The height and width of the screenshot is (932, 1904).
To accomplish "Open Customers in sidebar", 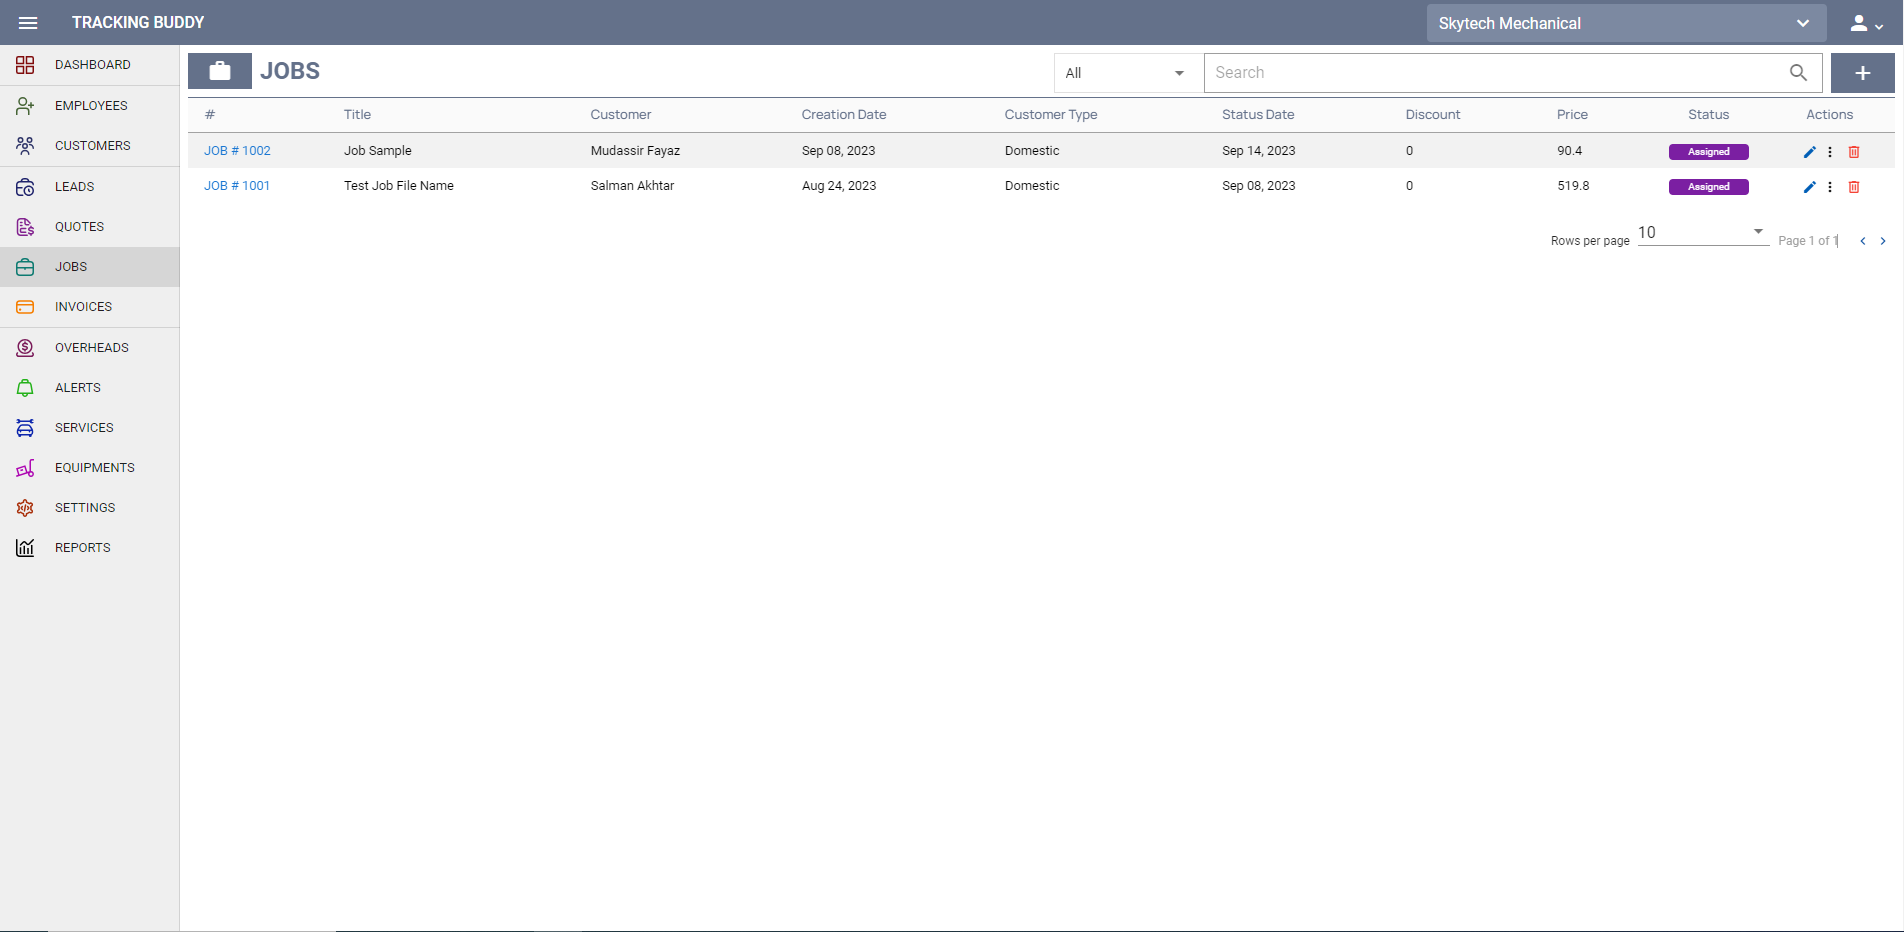I will (90, 145).
